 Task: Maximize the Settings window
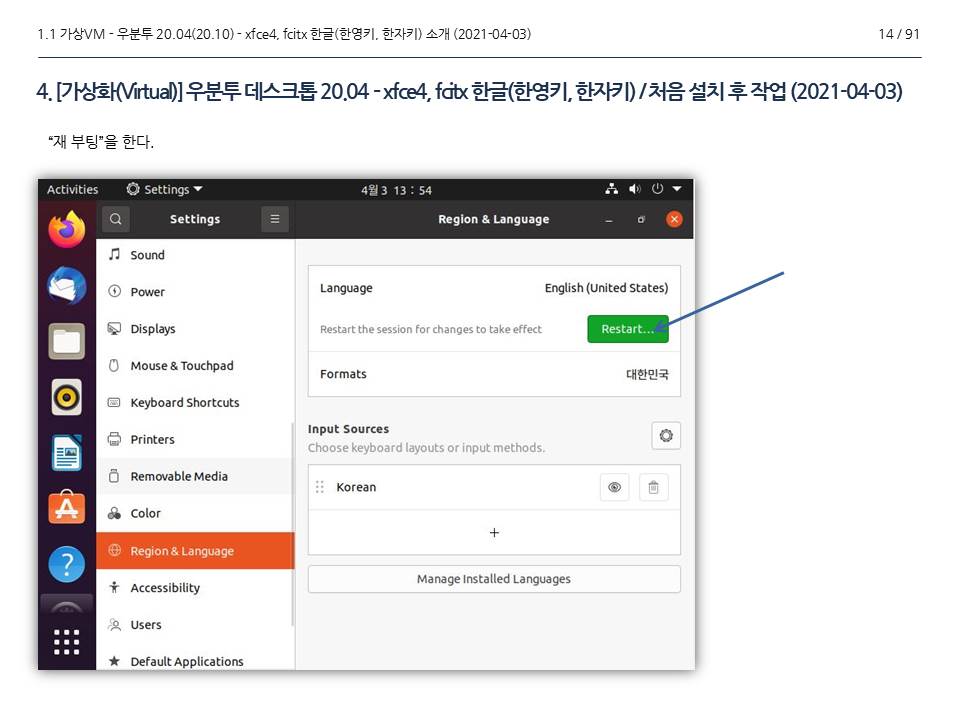[x=641, y=219]
